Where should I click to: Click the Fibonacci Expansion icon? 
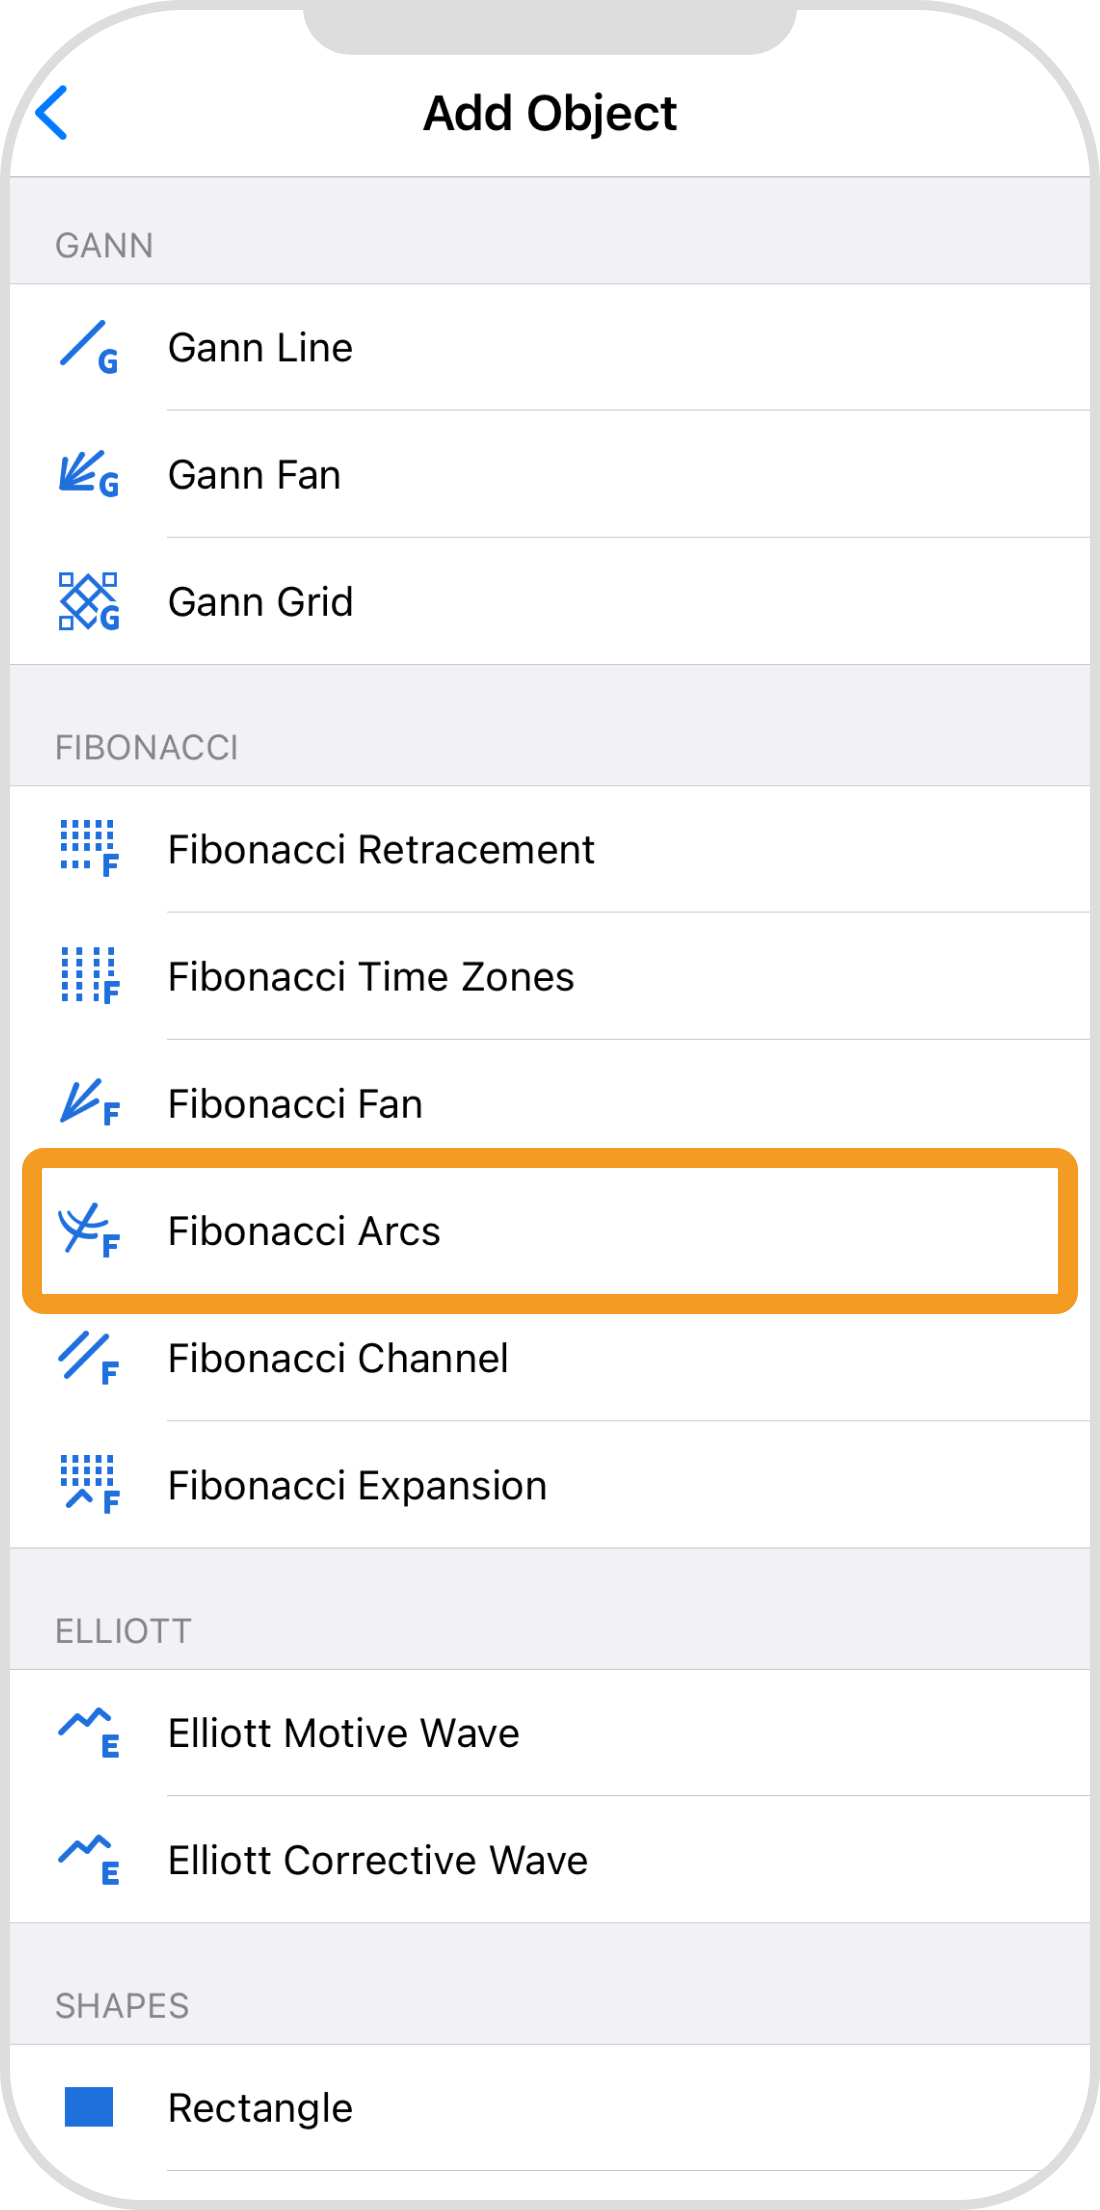[x=88, y=1485]
